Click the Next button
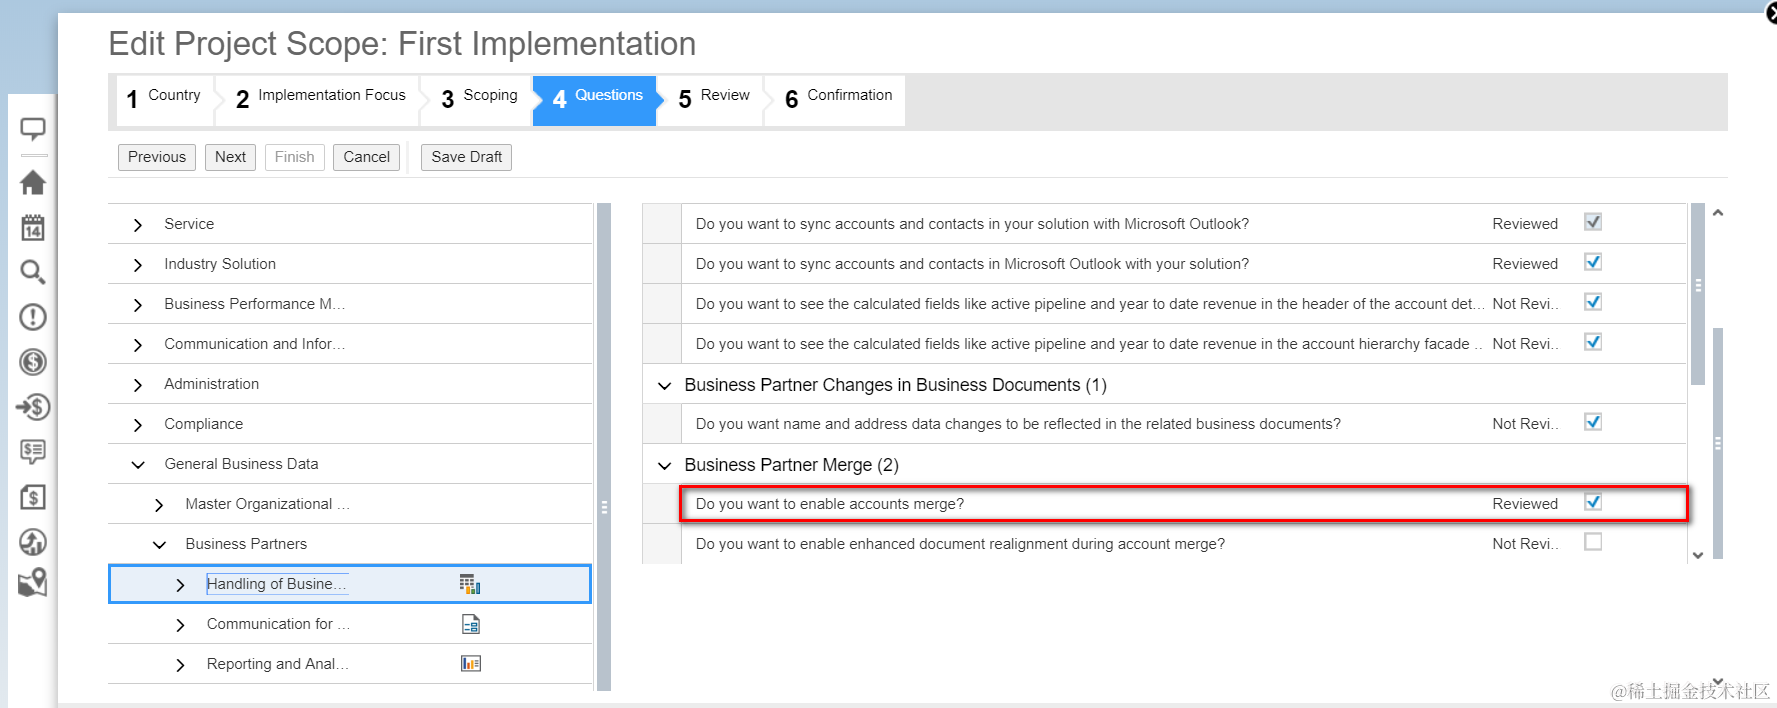The width and height of the screenshot is (1777, 708). pos(230,157)
